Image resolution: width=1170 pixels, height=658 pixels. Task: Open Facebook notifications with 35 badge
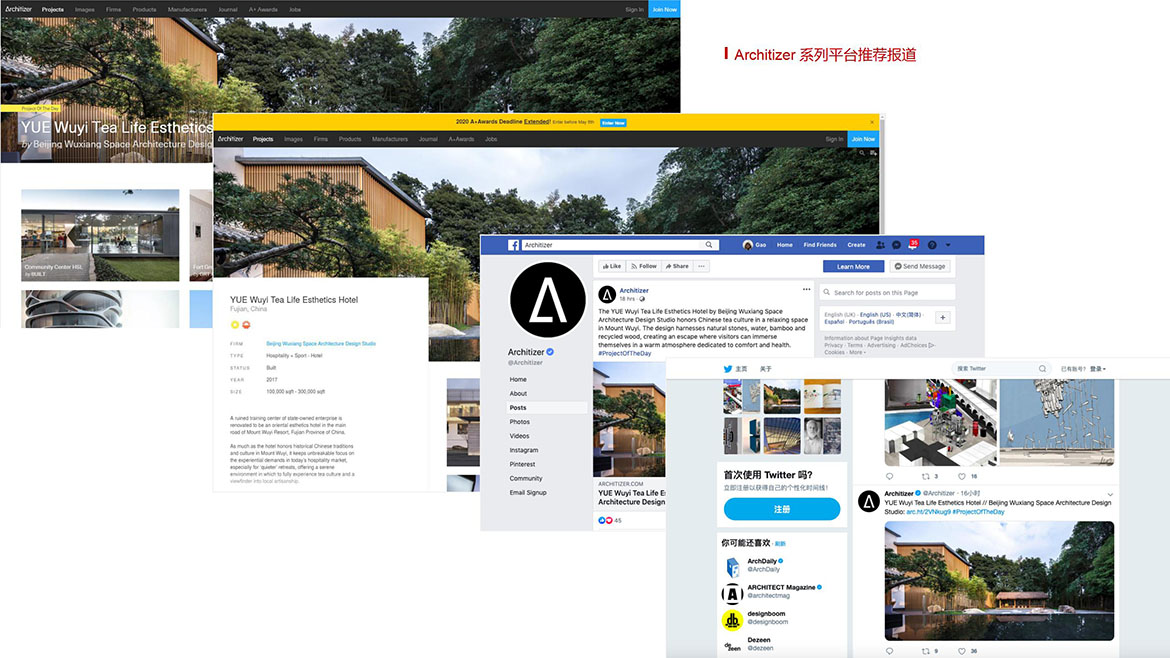[x=913, y=244]
